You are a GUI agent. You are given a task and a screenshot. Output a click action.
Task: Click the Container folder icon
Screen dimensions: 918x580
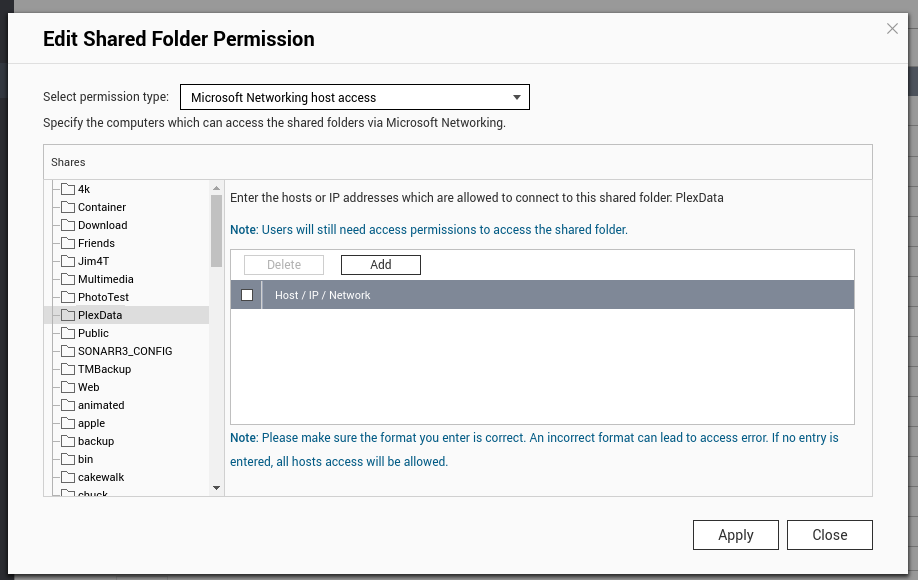coord(68,207)
